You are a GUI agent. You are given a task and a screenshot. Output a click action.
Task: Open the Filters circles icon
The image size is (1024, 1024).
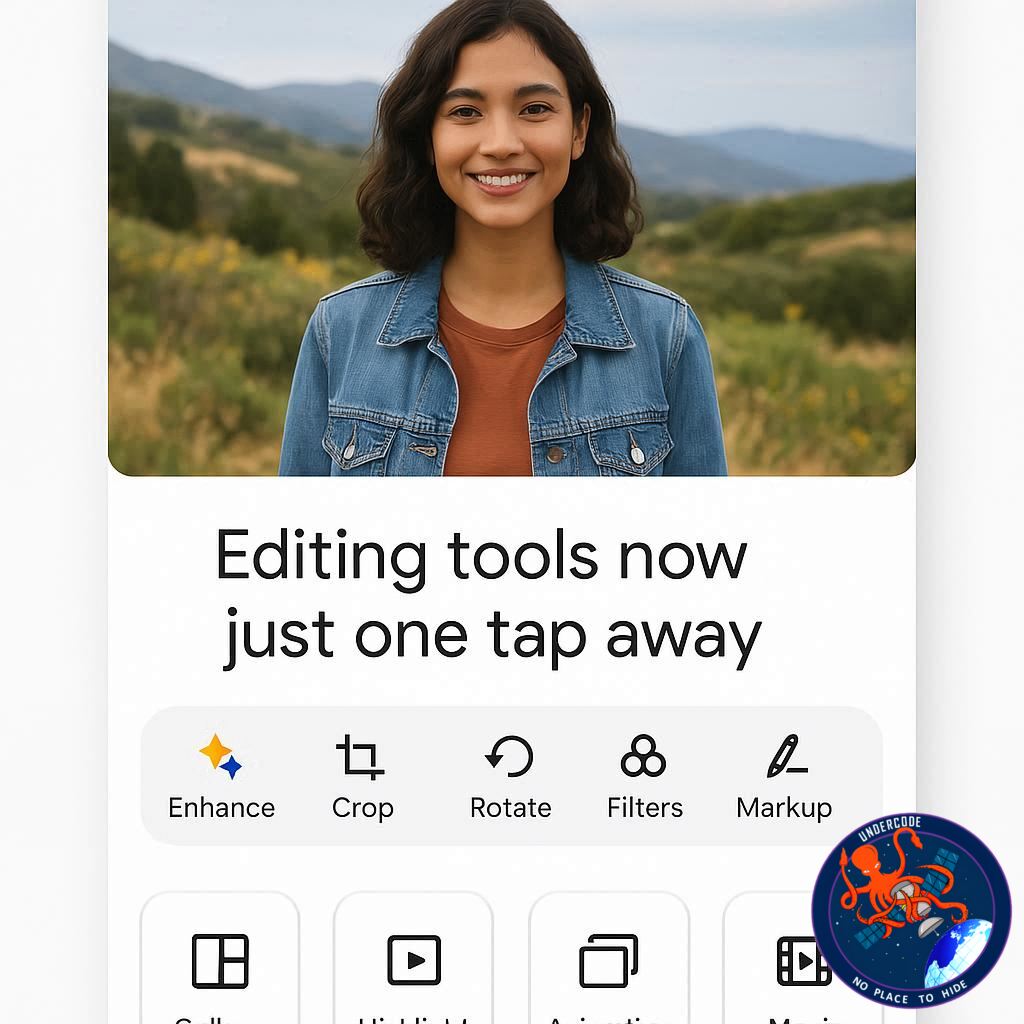click(x=643, y=756)
